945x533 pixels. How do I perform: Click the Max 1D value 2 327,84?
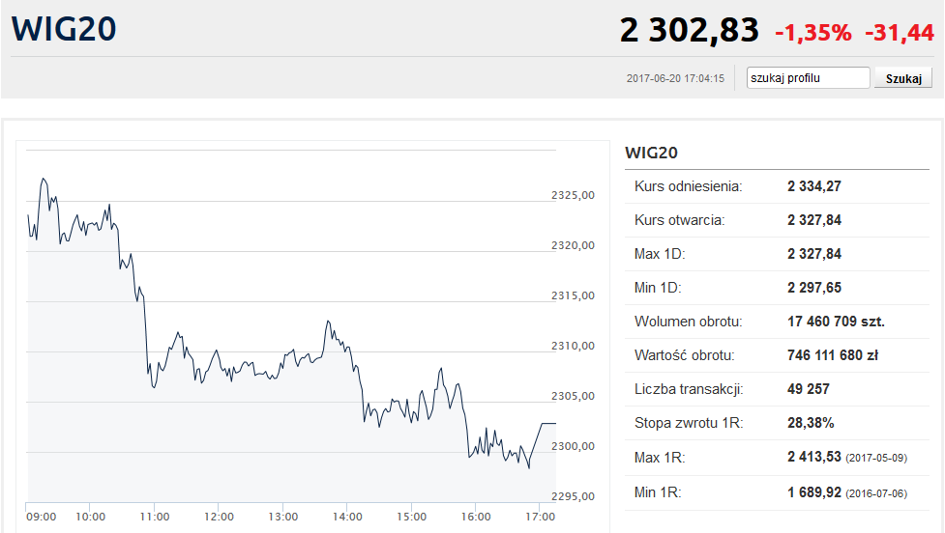(x=814, y=254)
